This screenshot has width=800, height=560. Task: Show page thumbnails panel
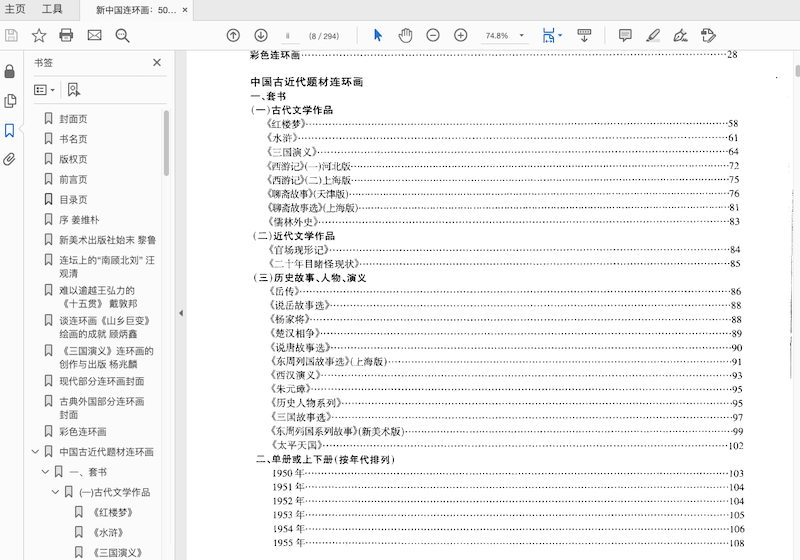pos(9,101)
